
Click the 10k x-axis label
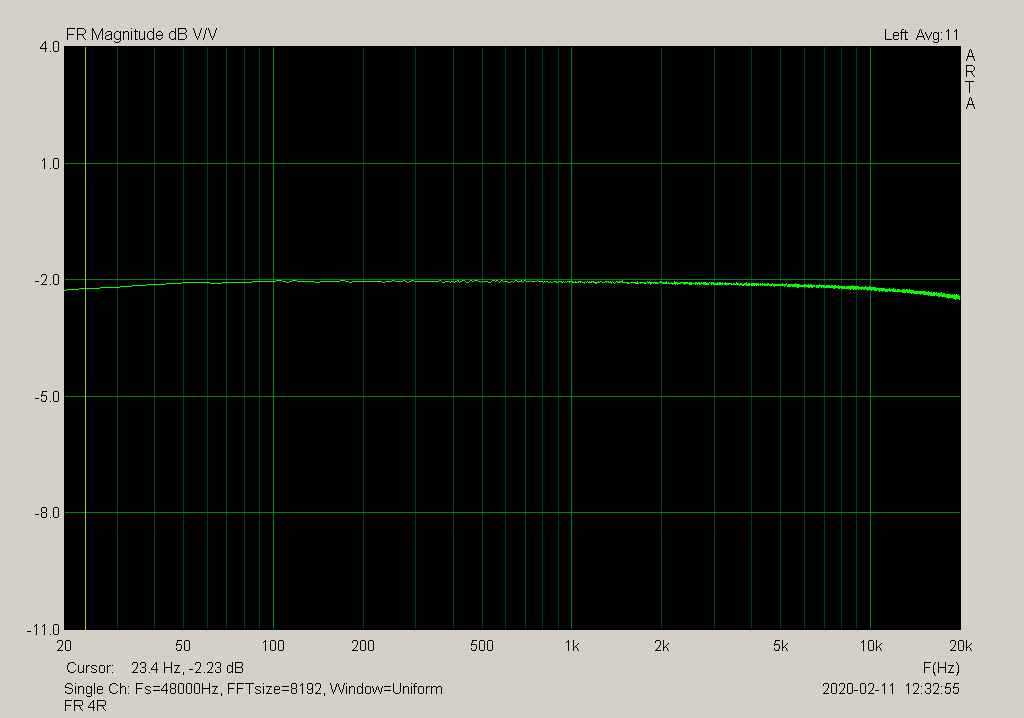tap(871, 646)
